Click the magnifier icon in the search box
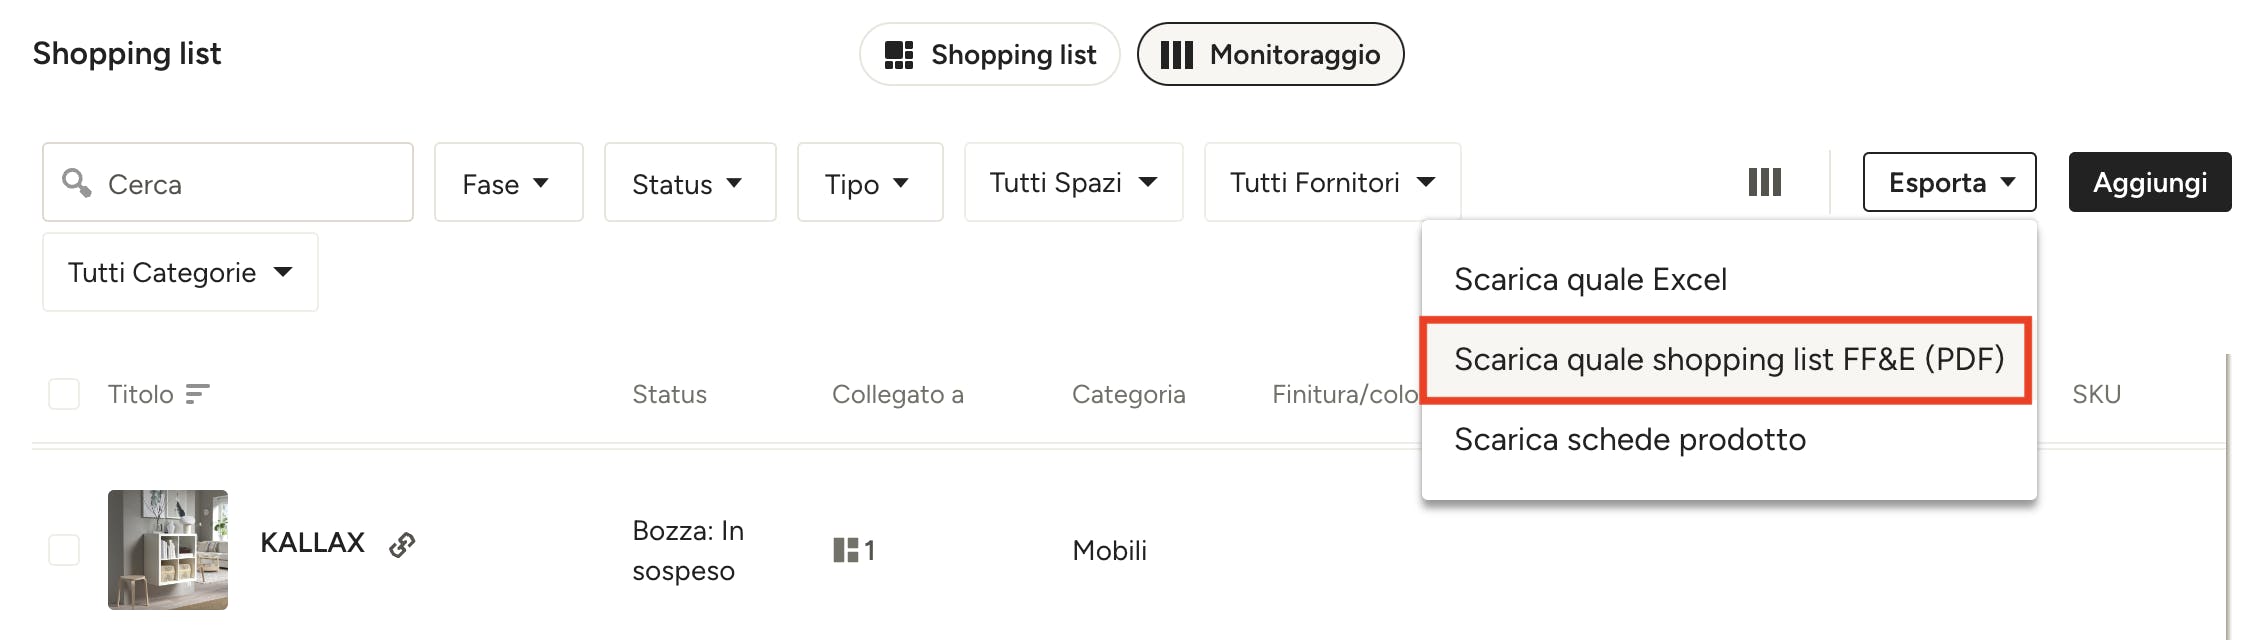The image size is (2266, 640). 77,182
